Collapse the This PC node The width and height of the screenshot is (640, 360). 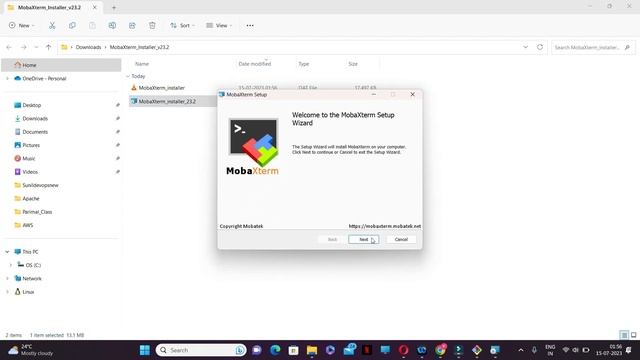(x=7, y=252)
